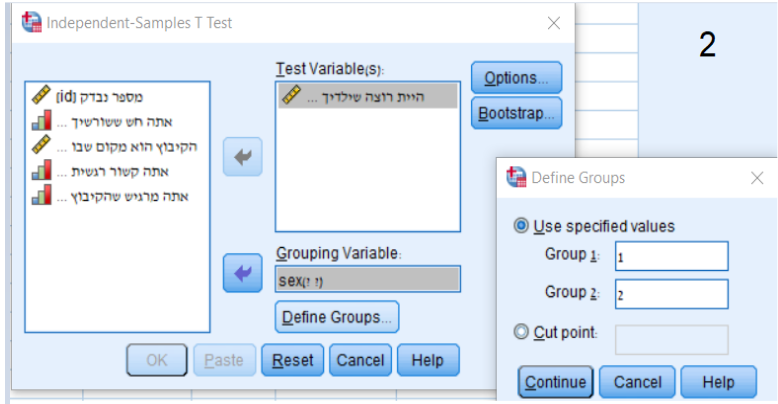Click the SPSS icon in Define Groups title

pyautogui.click(x=516, y=177)
